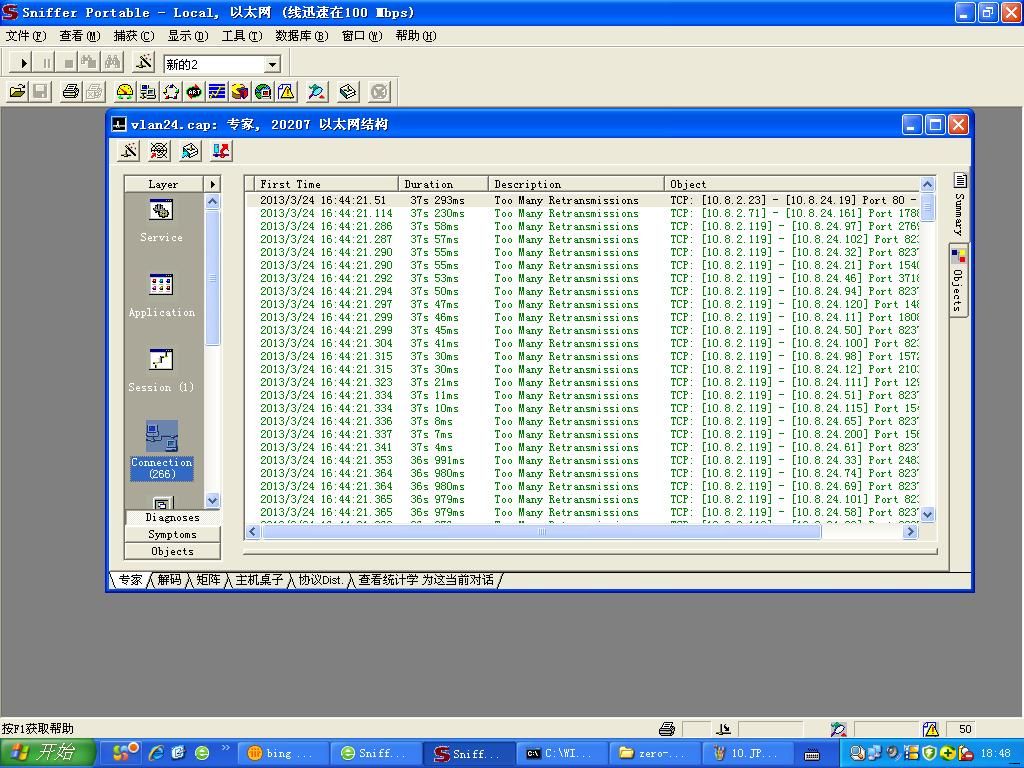Image resolution: width=1024 pixels, height=768 pixels.
Task: Click the Host Table toolbar icon
Action: coord(150,91)
